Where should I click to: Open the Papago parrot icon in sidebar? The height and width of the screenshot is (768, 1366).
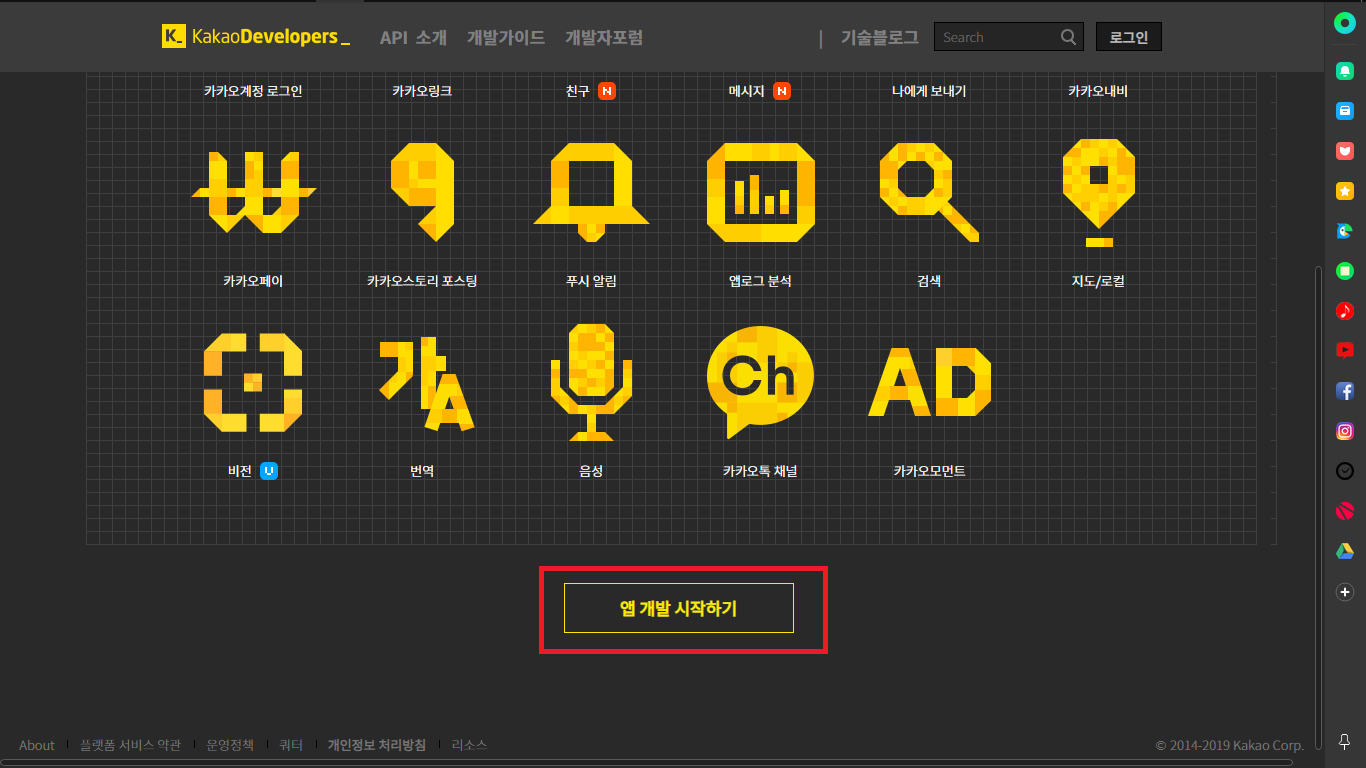[x=1345, y=231]
